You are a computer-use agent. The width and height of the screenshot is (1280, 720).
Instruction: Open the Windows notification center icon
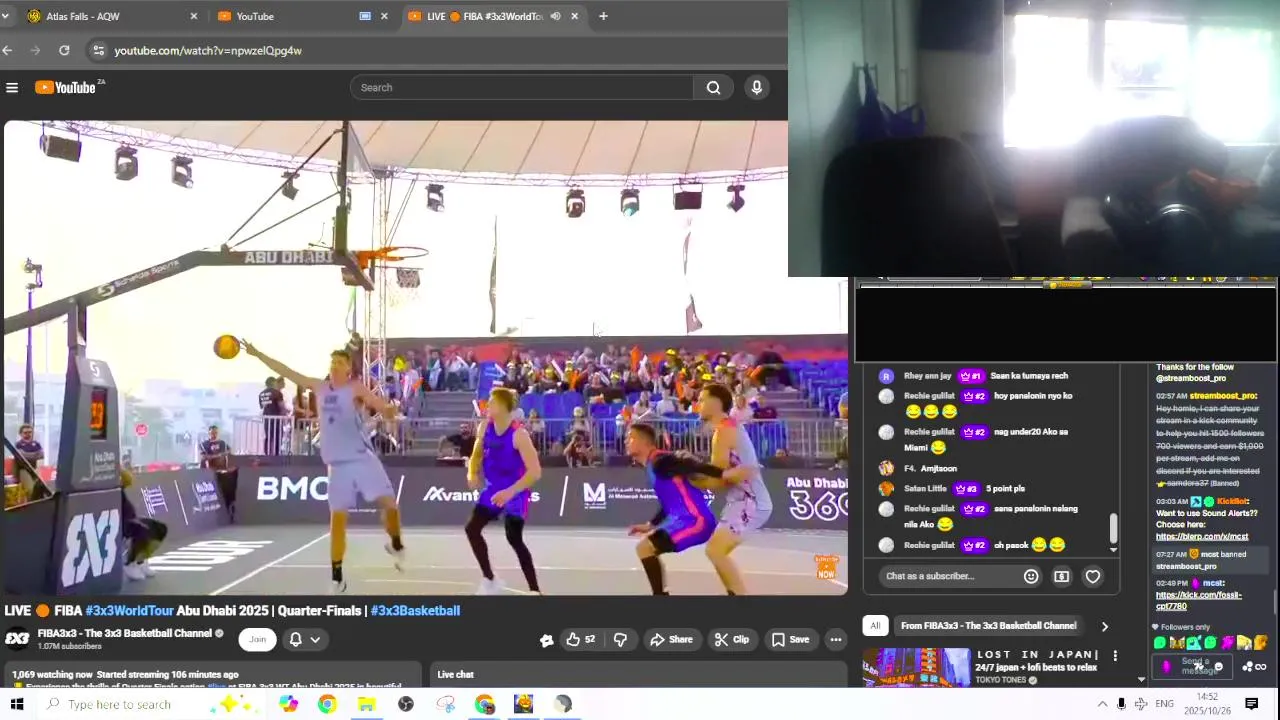click(1251, 704)
